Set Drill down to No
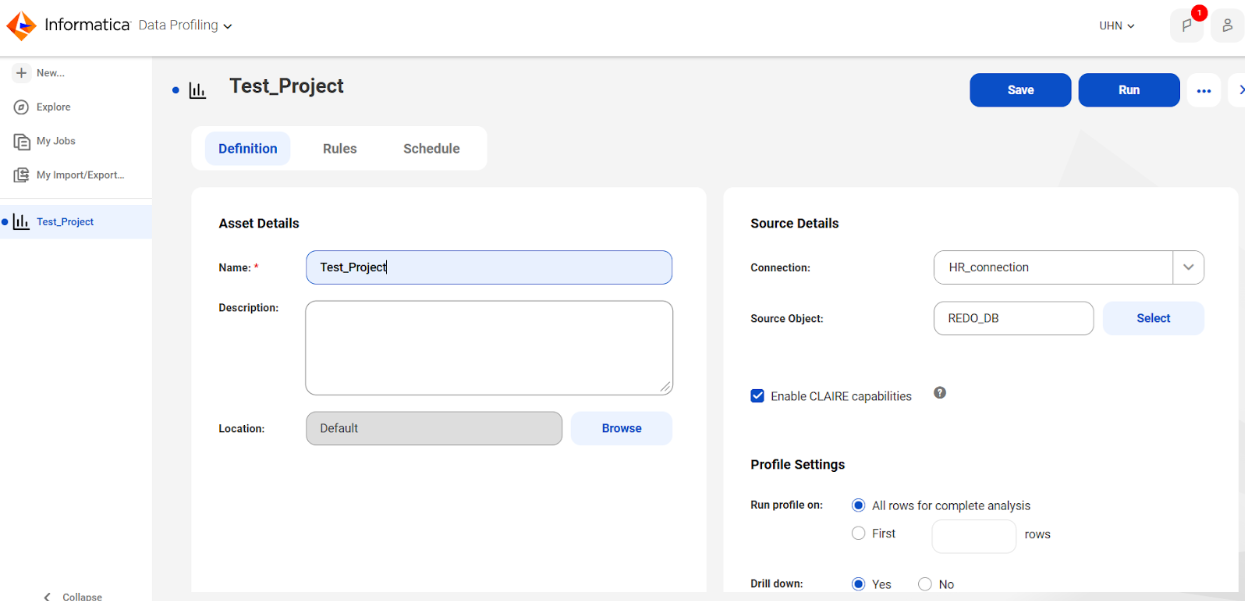 (925, 583)
